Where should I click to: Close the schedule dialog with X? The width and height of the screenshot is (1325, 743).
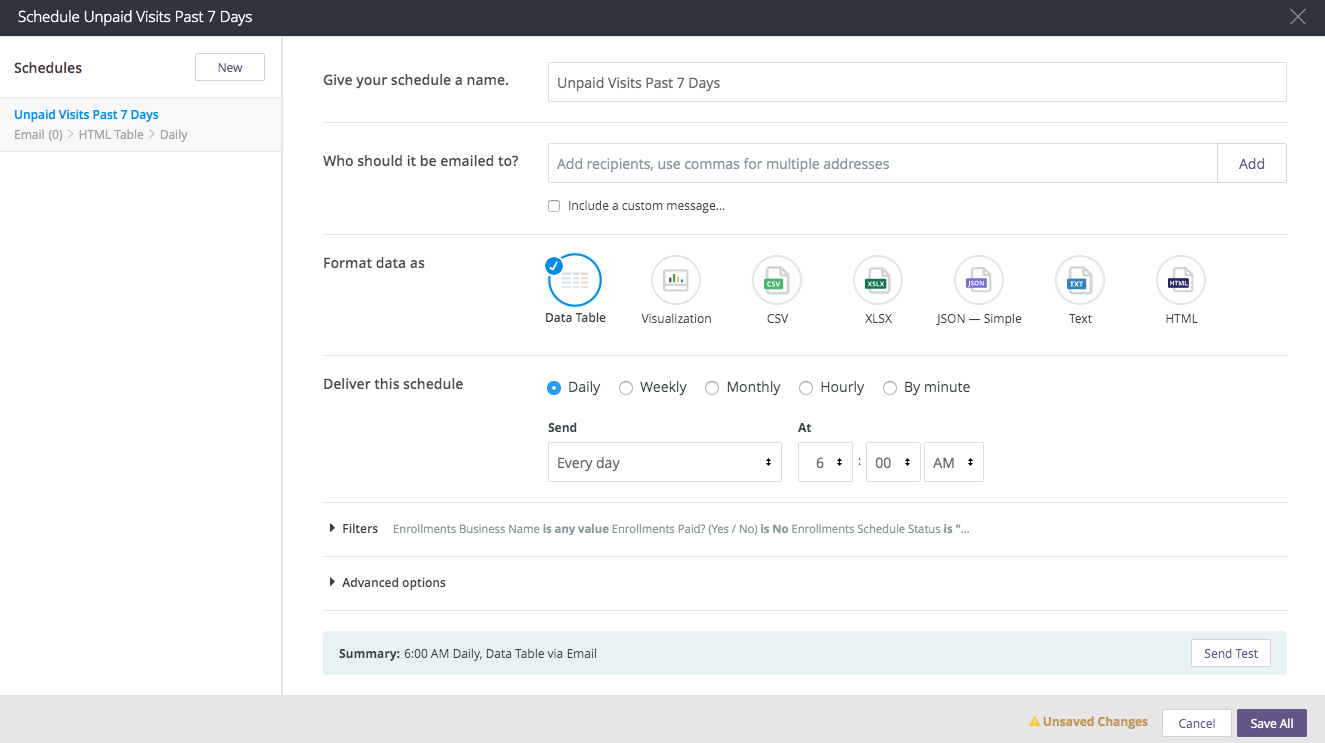[x=1297, y=17]
